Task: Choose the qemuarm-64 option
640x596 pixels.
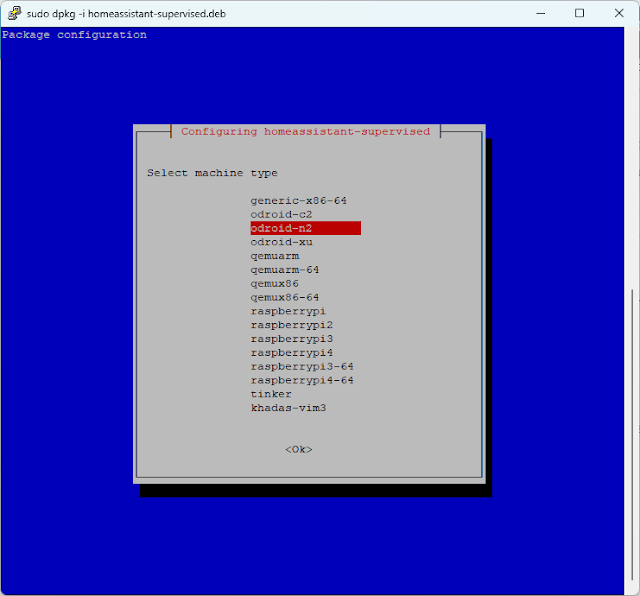Action: click(x=284, y=270)
